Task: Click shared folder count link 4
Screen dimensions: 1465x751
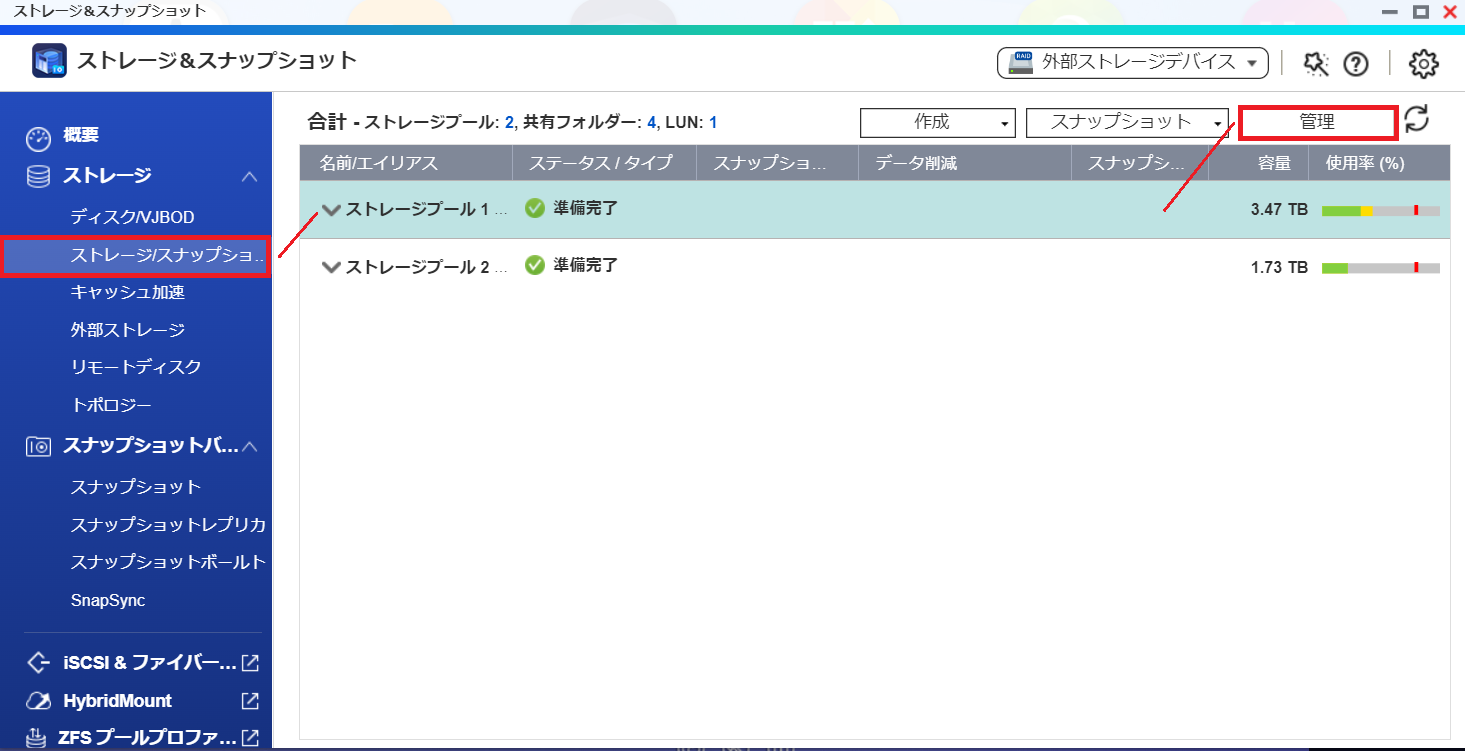Action: 651,123
